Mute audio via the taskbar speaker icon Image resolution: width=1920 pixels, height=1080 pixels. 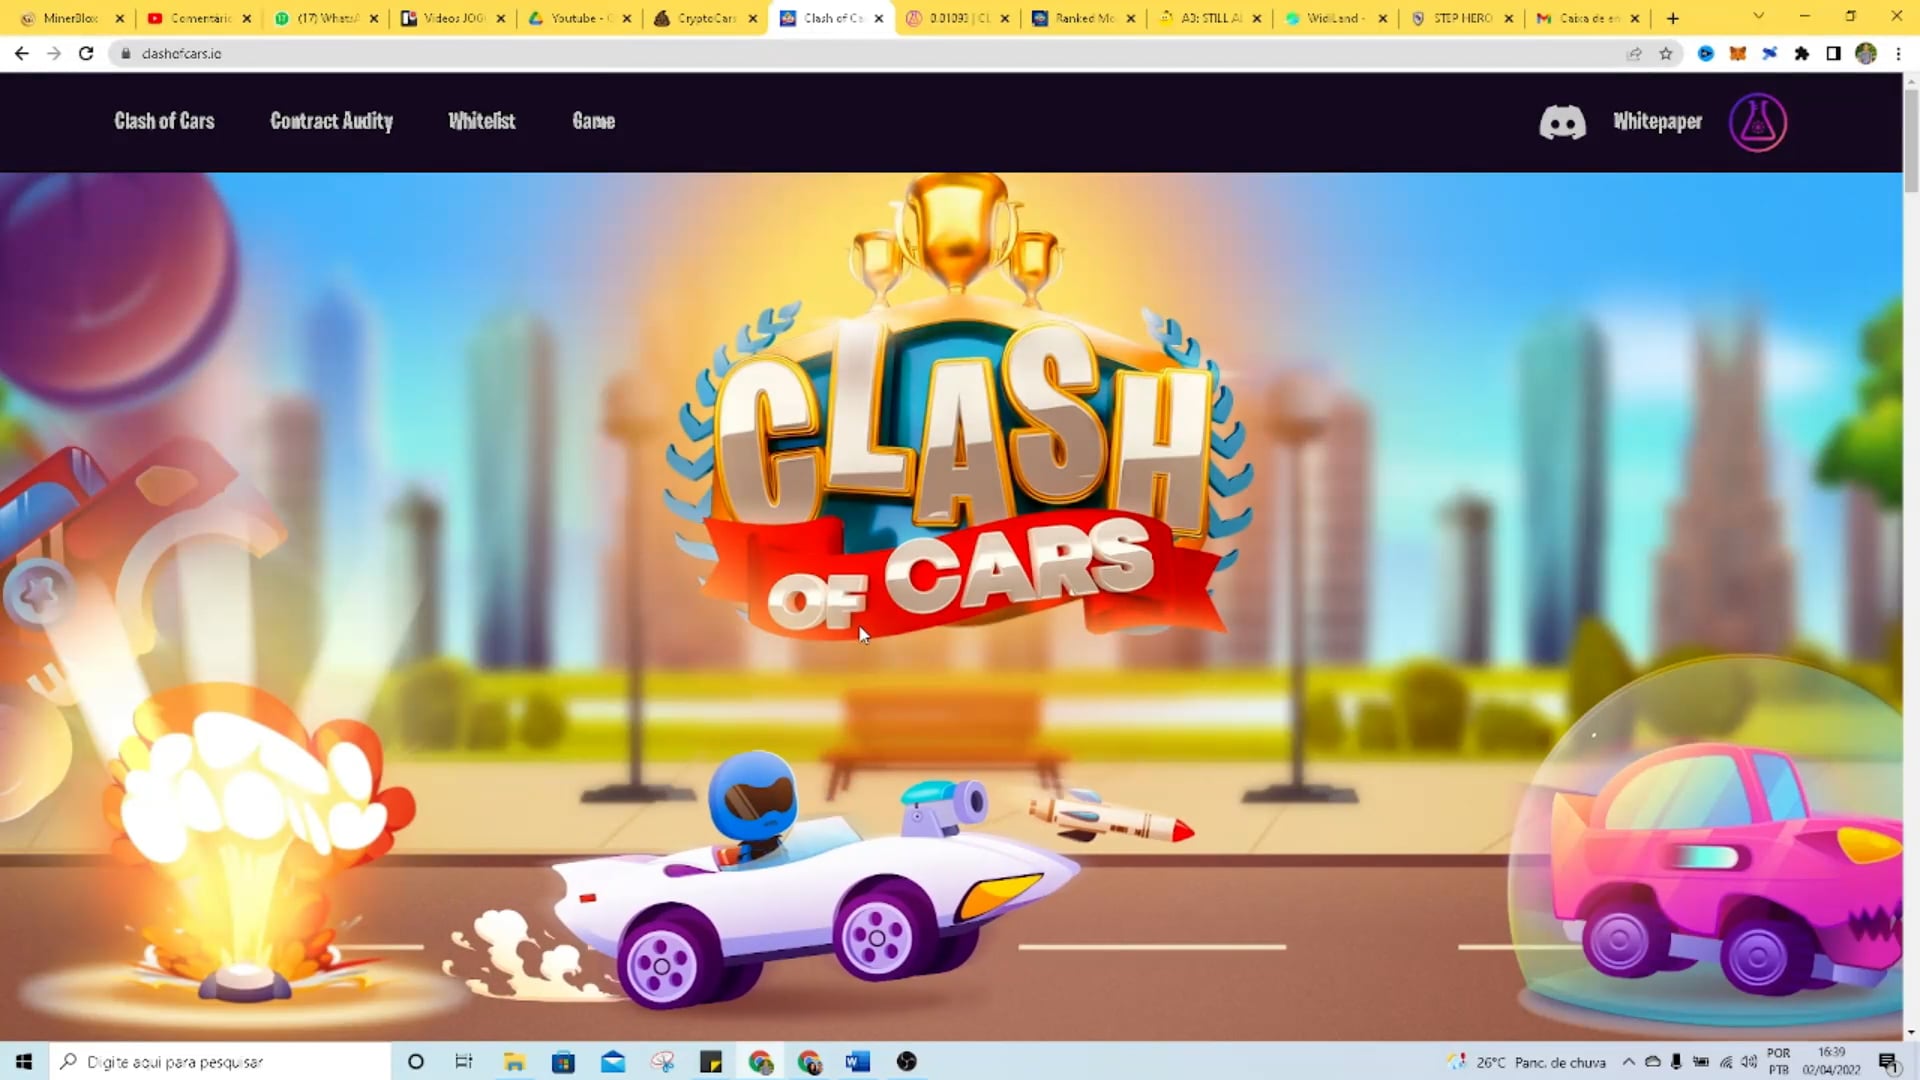pyautogui.click(x=1750, y=1062)
